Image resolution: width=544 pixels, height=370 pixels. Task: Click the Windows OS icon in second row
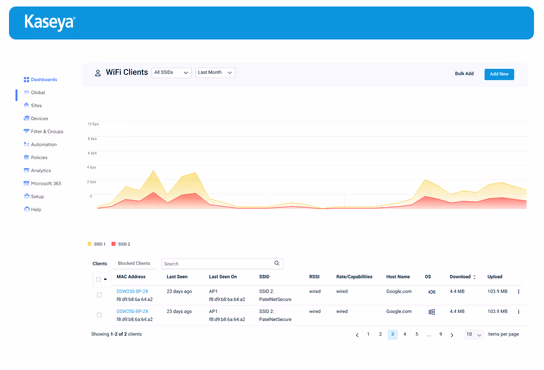click(432, 312)
